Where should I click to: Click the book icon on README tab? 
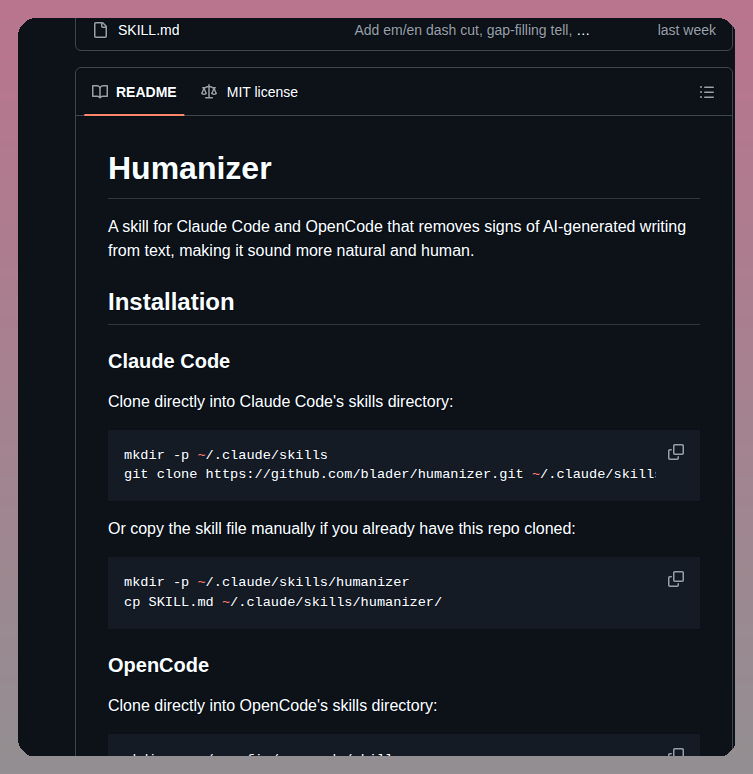click(x=100, y=92)
